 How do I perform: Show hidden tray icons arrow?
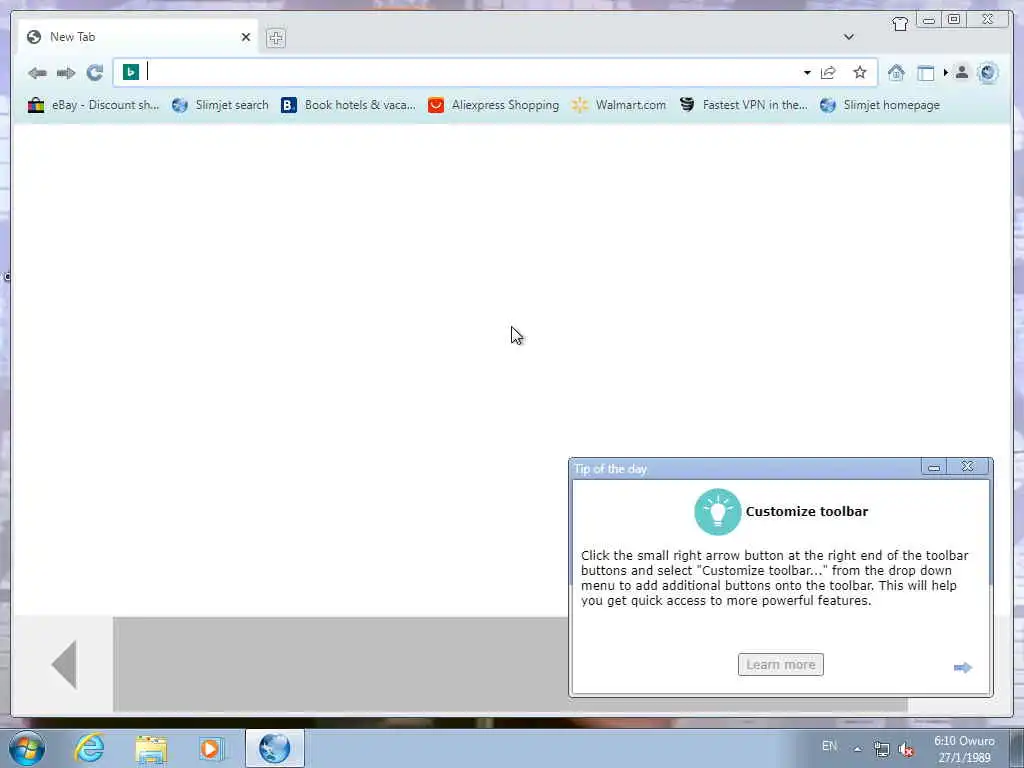[x=857, y=749]
